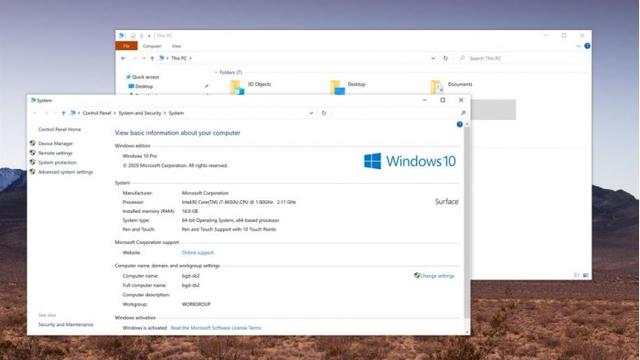640x360 pixels.
Task: Go up one level in System window
Action: point(63,113)
